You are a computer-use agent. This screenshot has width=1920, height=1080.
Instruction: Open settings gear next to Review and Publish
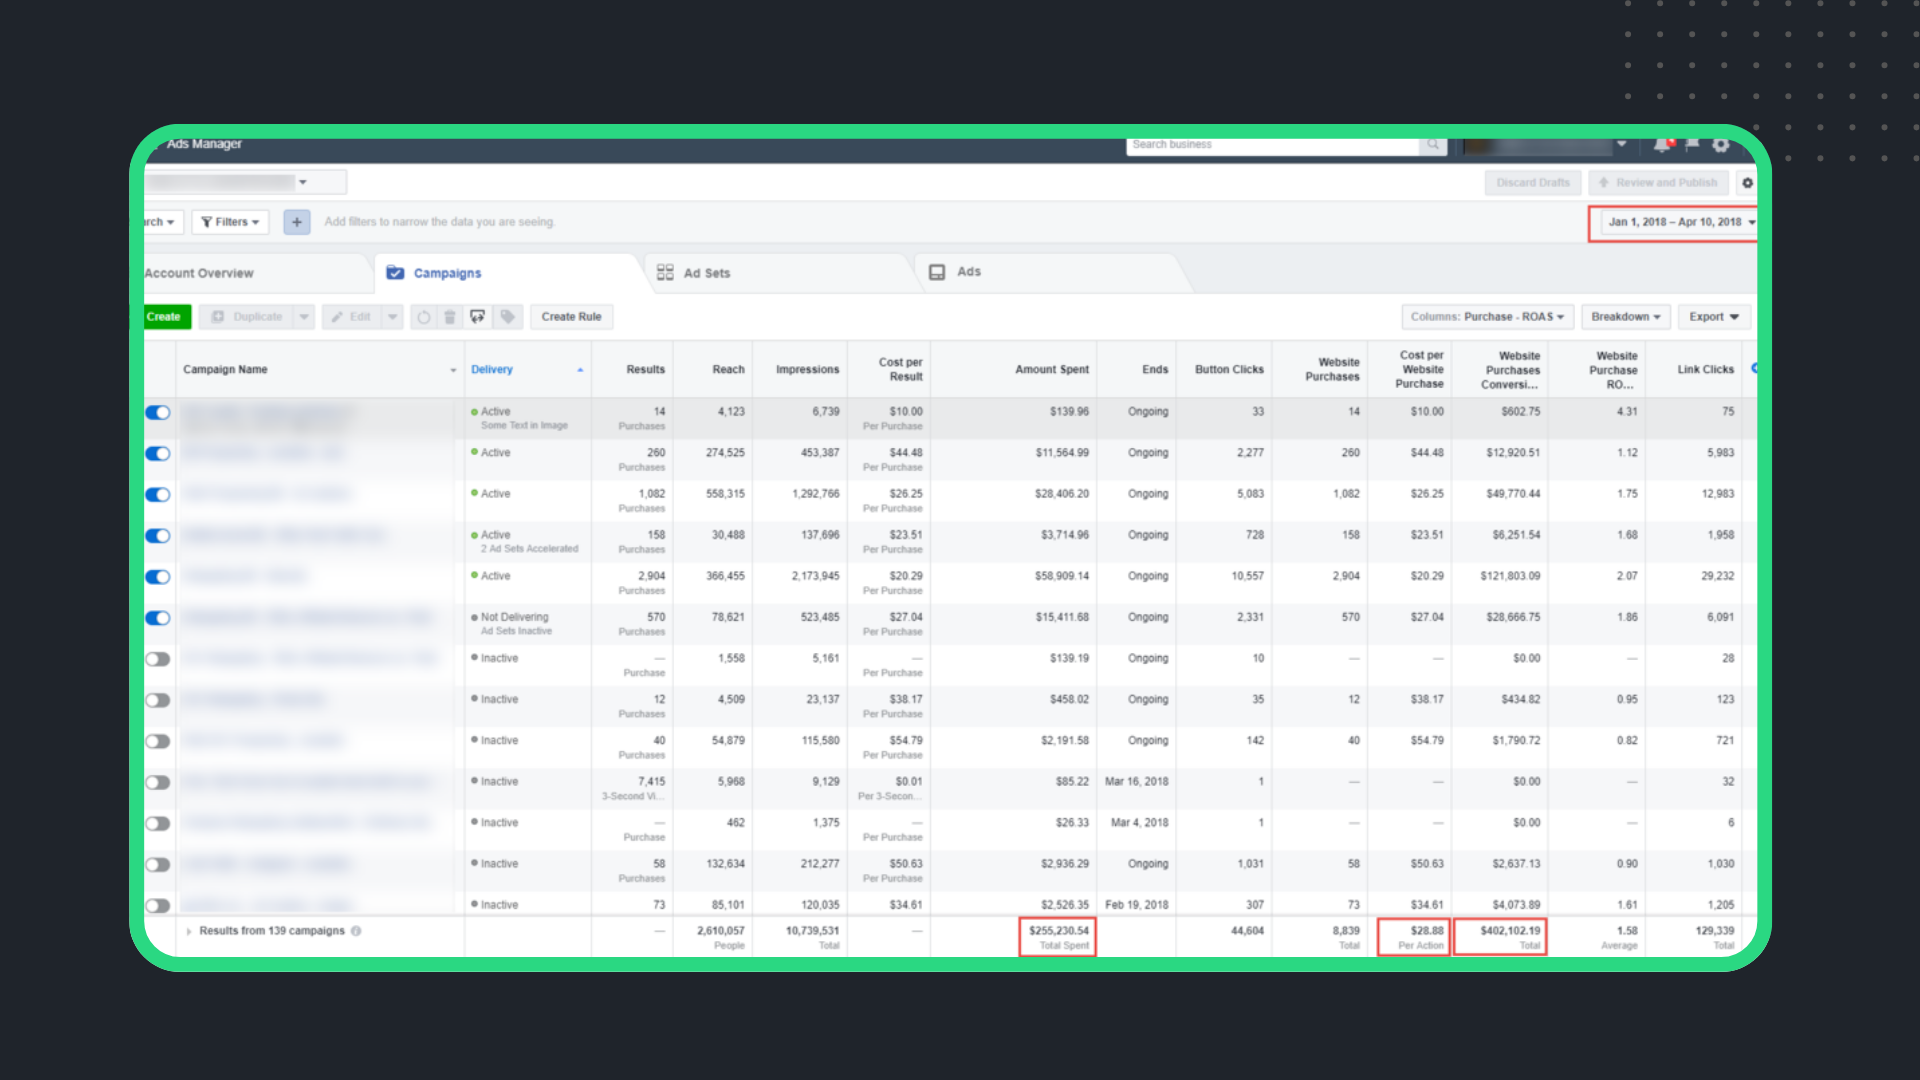tap(1747, 183)
